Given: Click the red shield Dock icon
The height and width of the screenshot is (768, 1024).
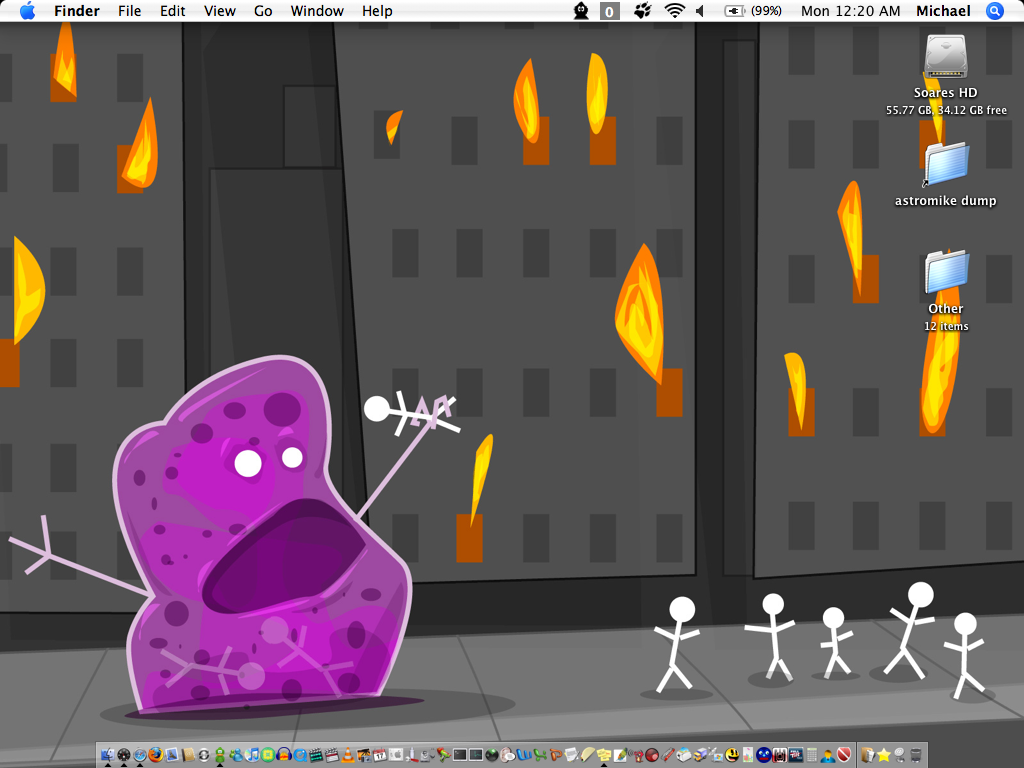Looking at the screenshot, I should 844,755.
